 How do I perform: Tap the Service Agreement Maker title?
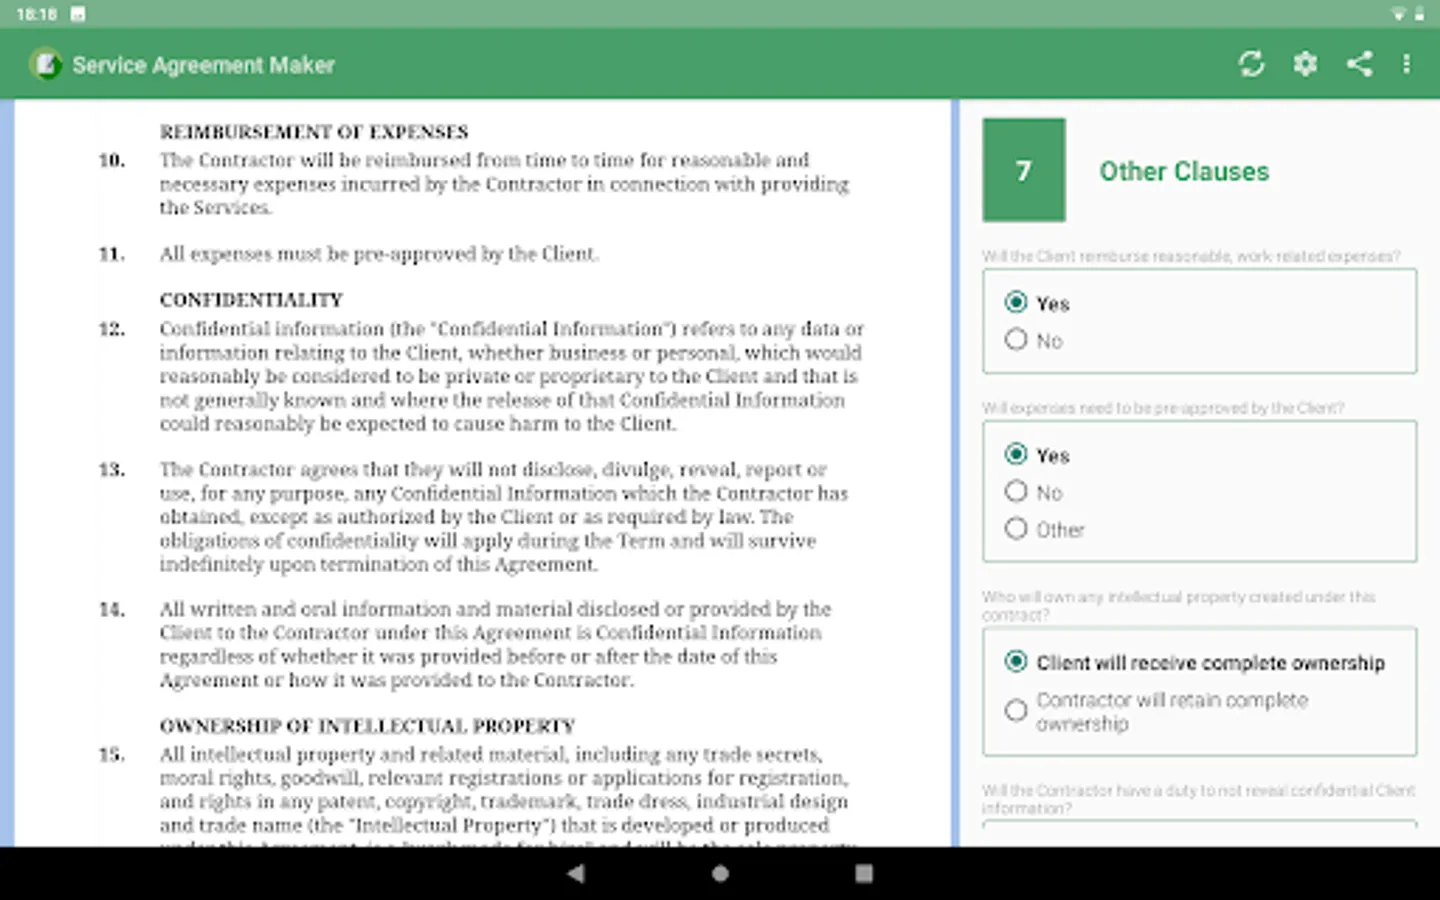click(204, 65)
